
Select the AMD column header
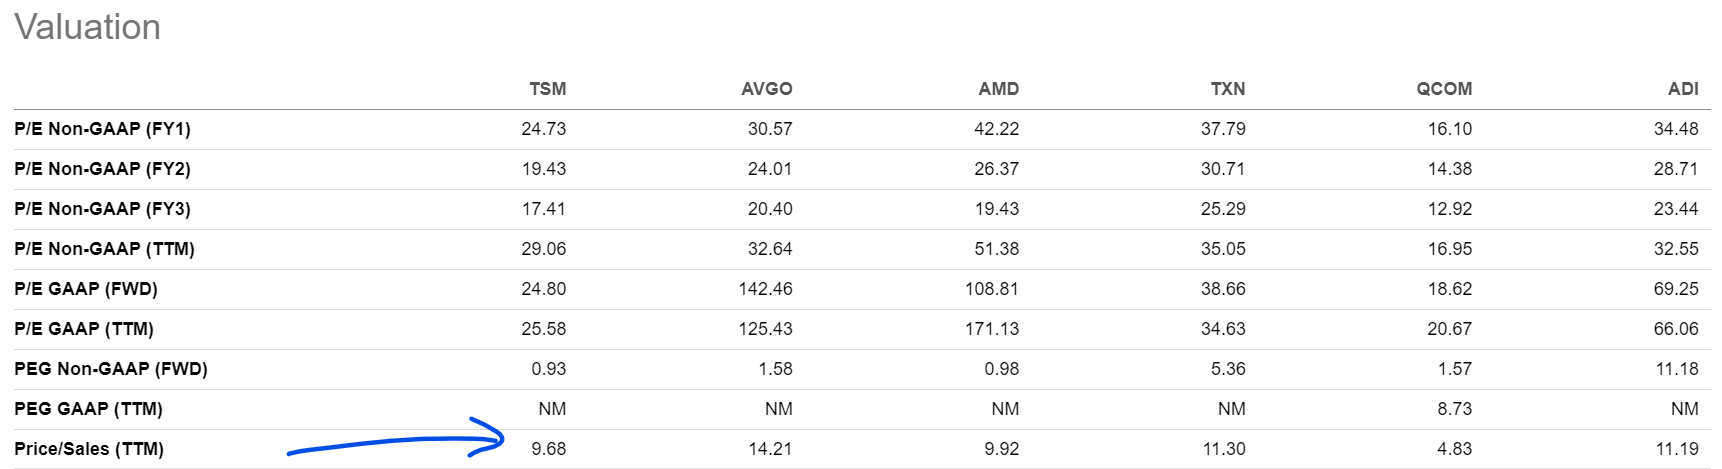click(x=998, y=89)
